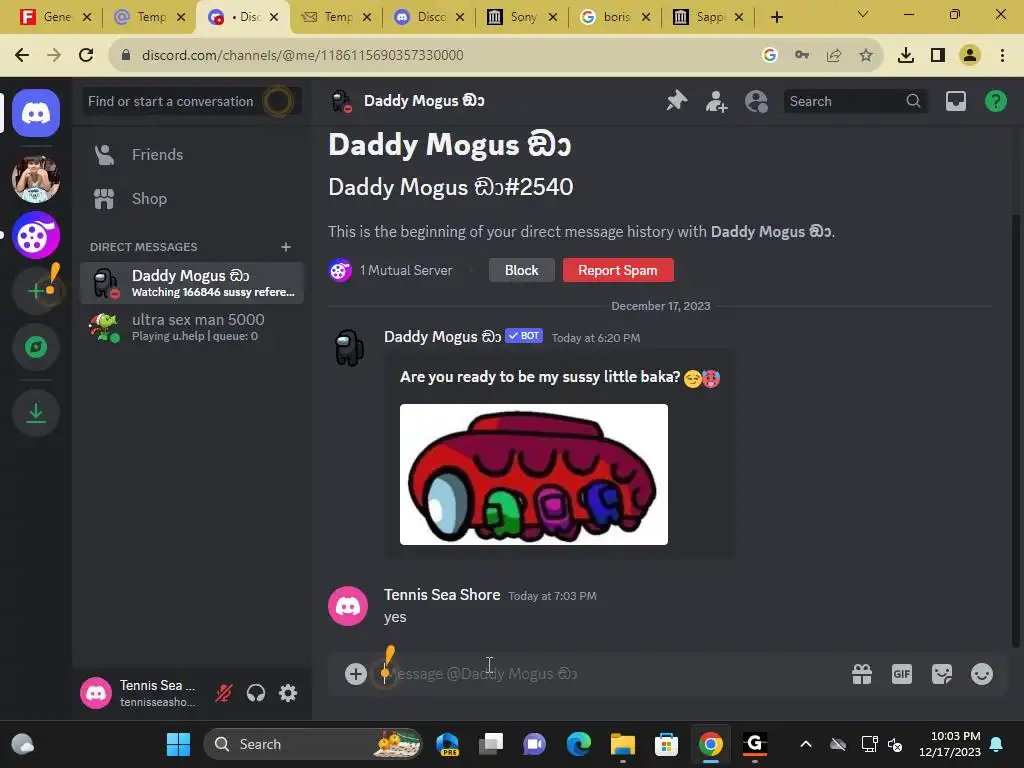1024x768 pixels.
Task: Click browser back arrow
Action: [x=22, y=55]
